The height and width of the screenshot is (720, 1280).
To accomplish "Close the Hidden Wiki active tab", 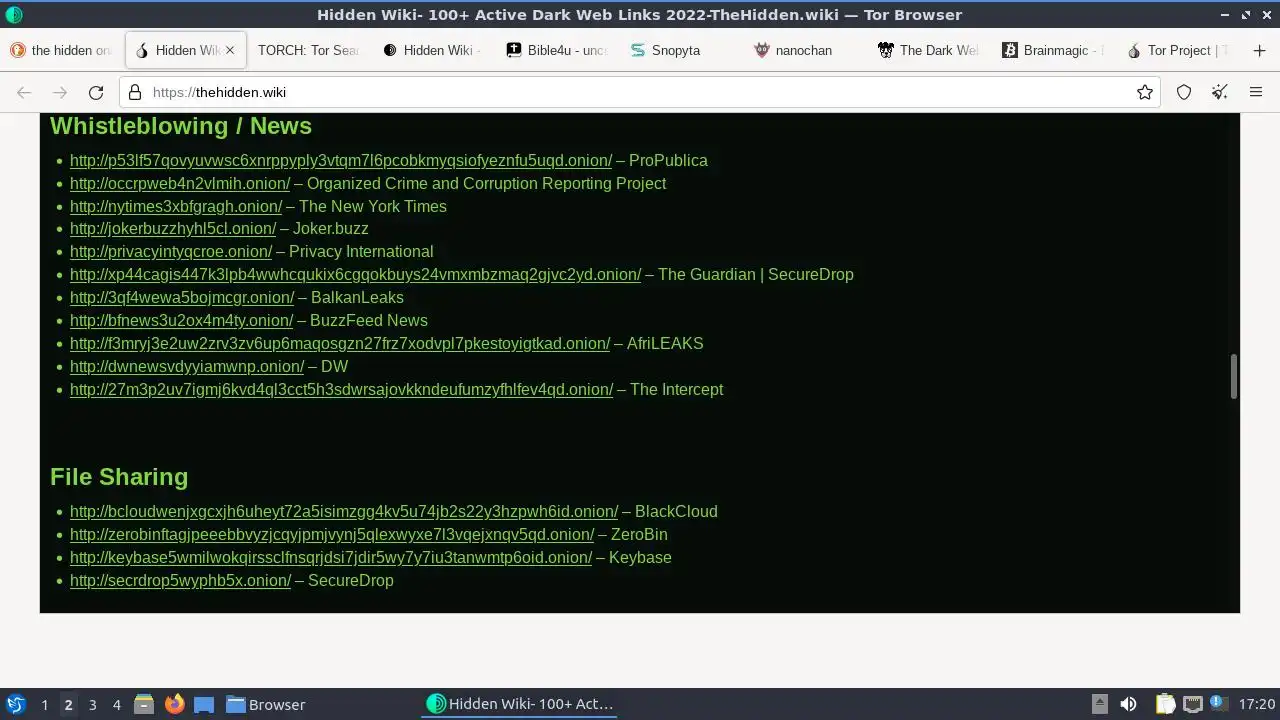I will coord(230,50).
